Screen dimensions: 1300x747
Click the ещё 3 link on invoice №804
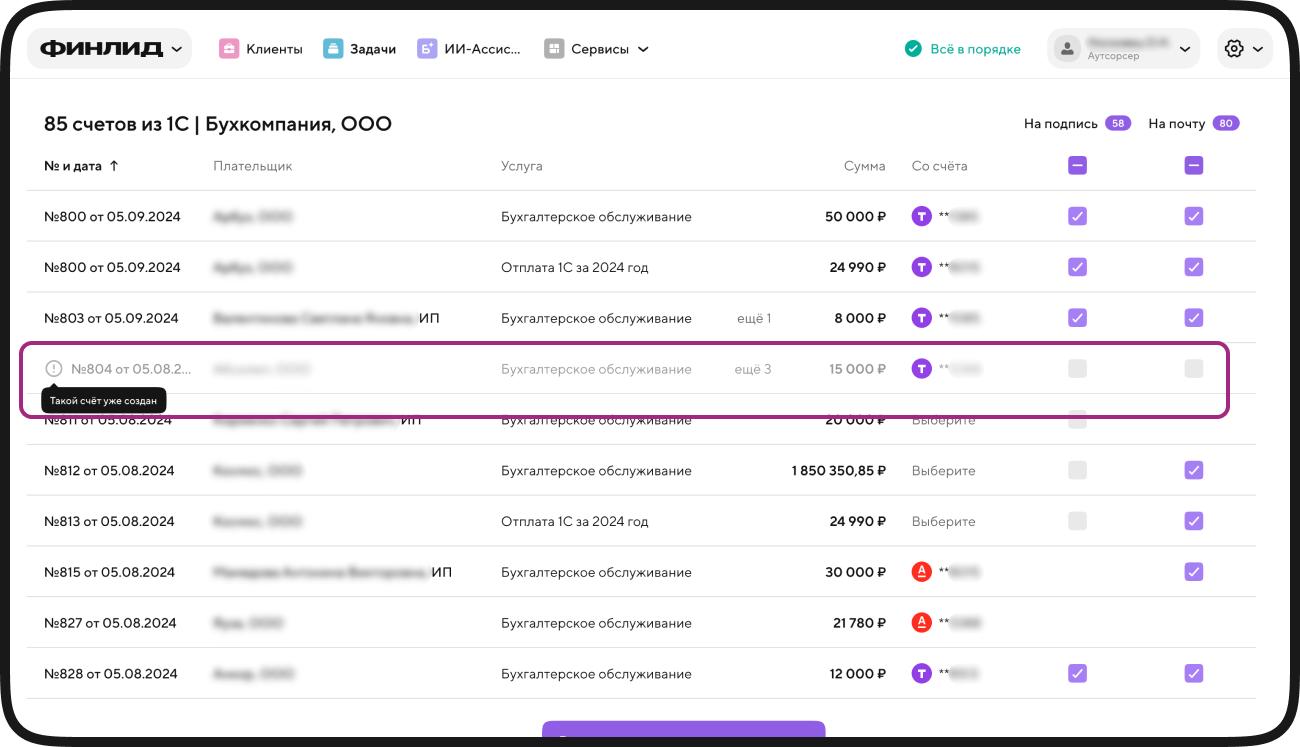[753, 369]
